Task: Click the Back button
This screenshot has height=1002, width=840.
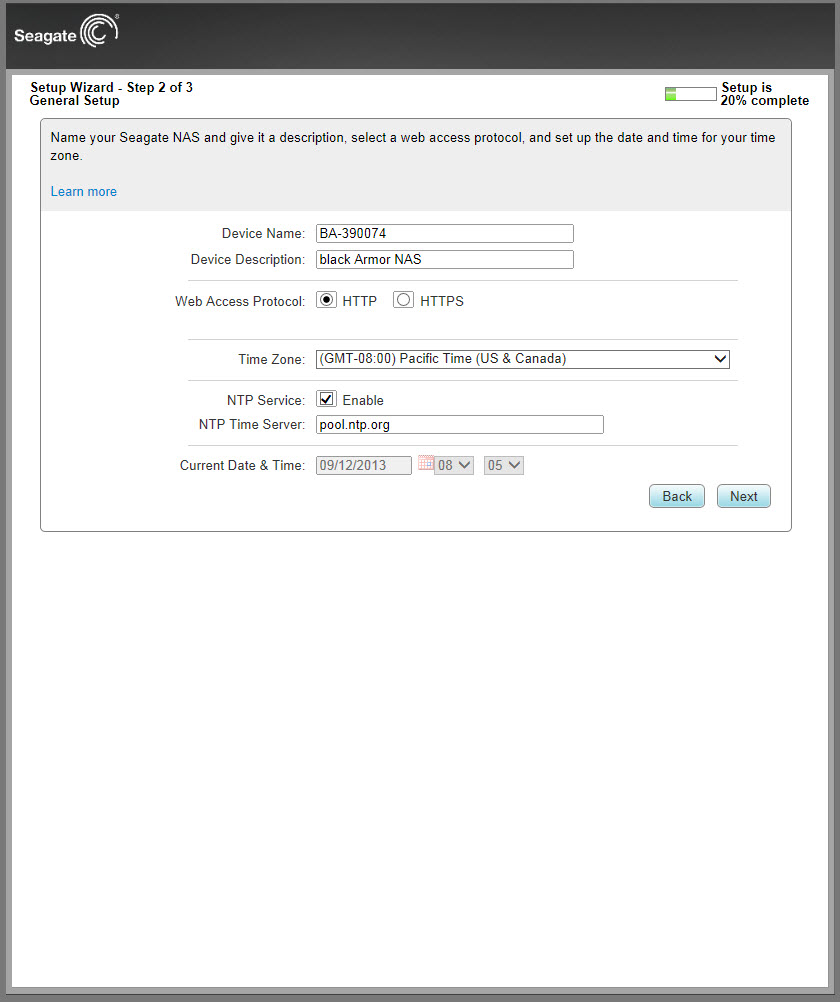Action: click(x=677, y=497)
